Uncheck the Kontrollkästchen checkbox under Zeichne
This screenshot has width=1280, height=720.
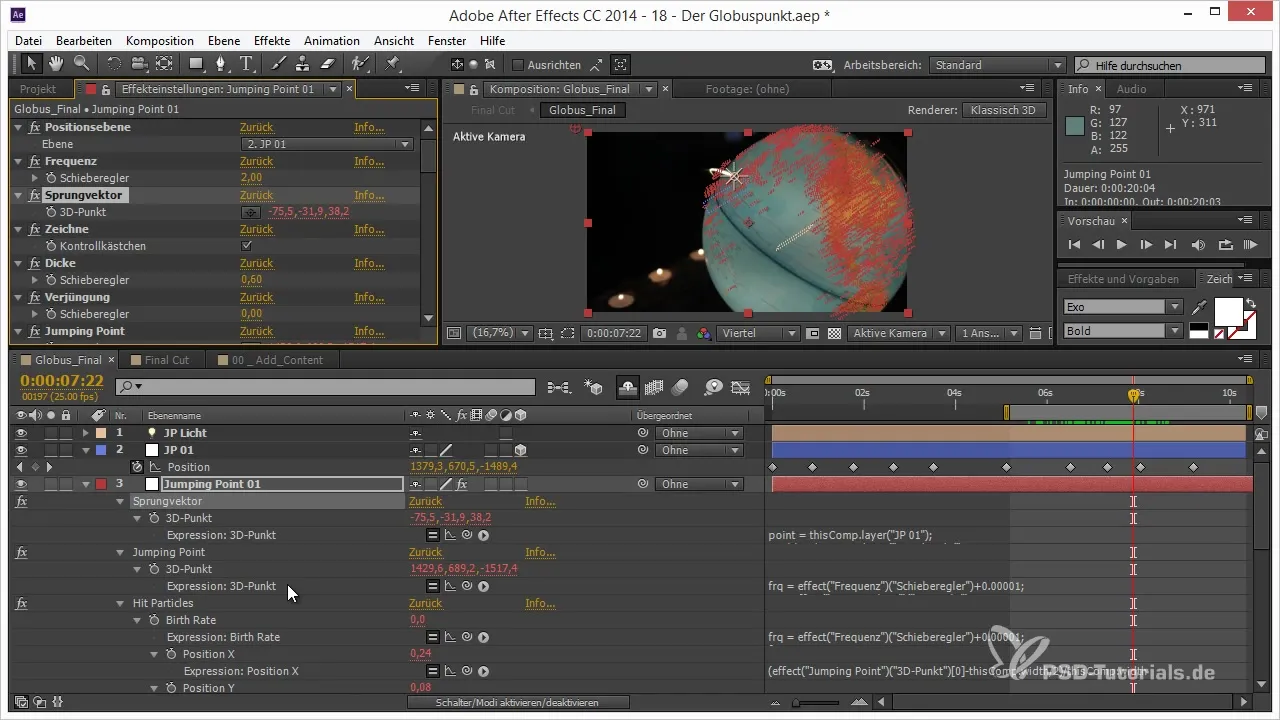pyautogui.click(x=246, y=246)
